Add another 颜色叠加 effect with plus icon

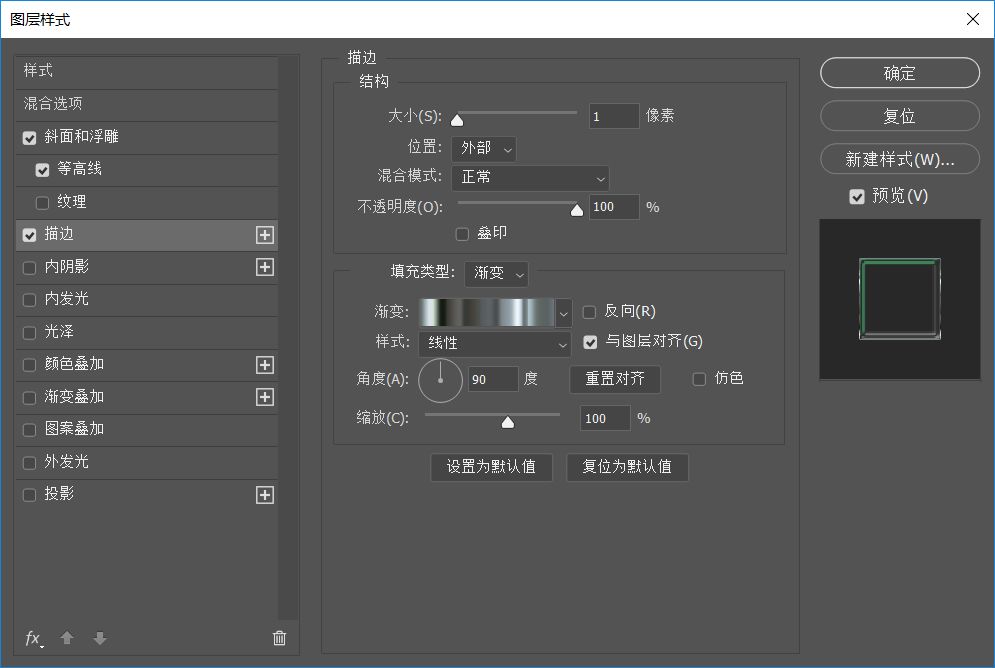pos(264,365)
